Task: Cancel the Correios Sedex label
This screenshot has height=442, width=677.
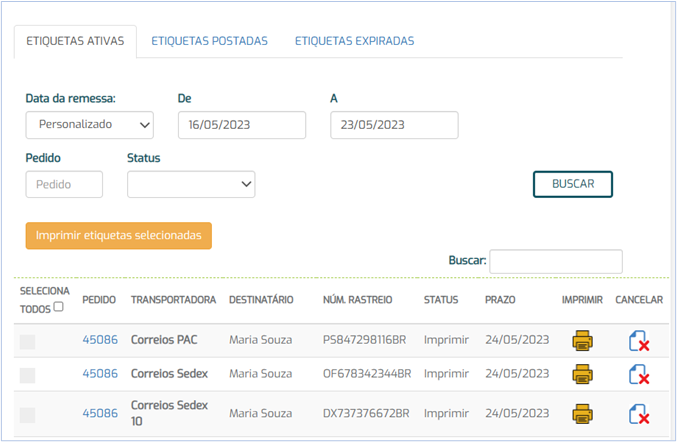Action: tap(638, 375)
